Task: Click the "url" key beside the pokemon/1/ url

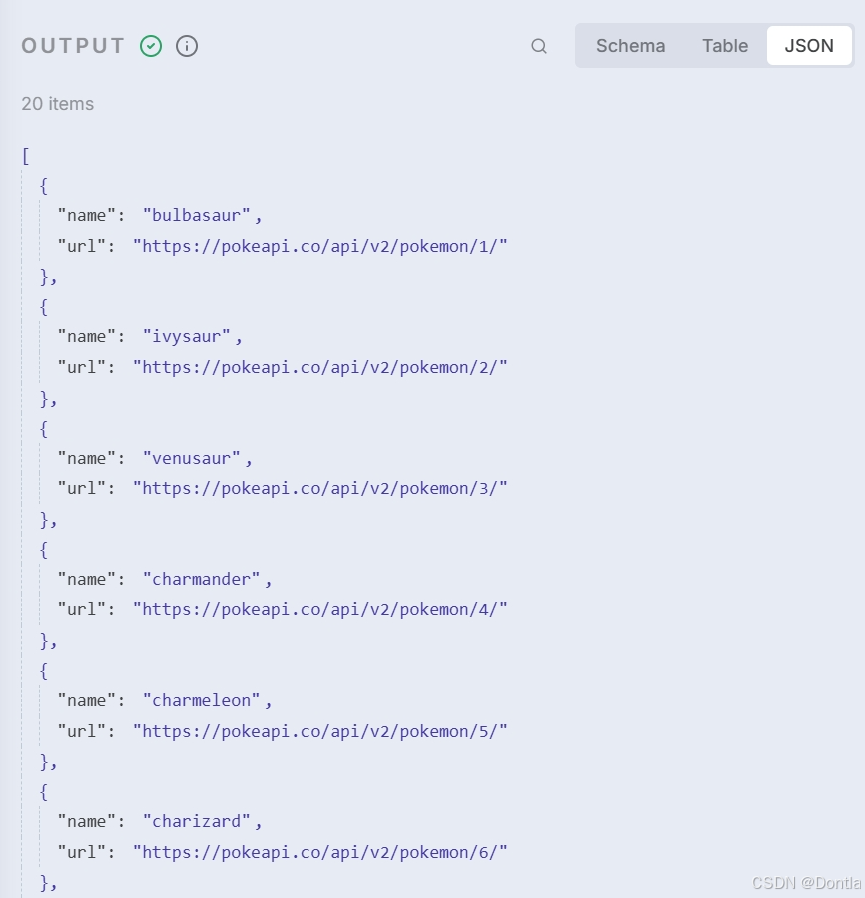Action: (82, 246)
